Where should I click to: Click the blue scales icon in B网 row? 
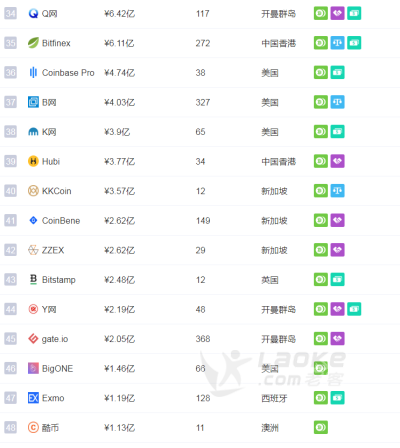pos(337,102)
